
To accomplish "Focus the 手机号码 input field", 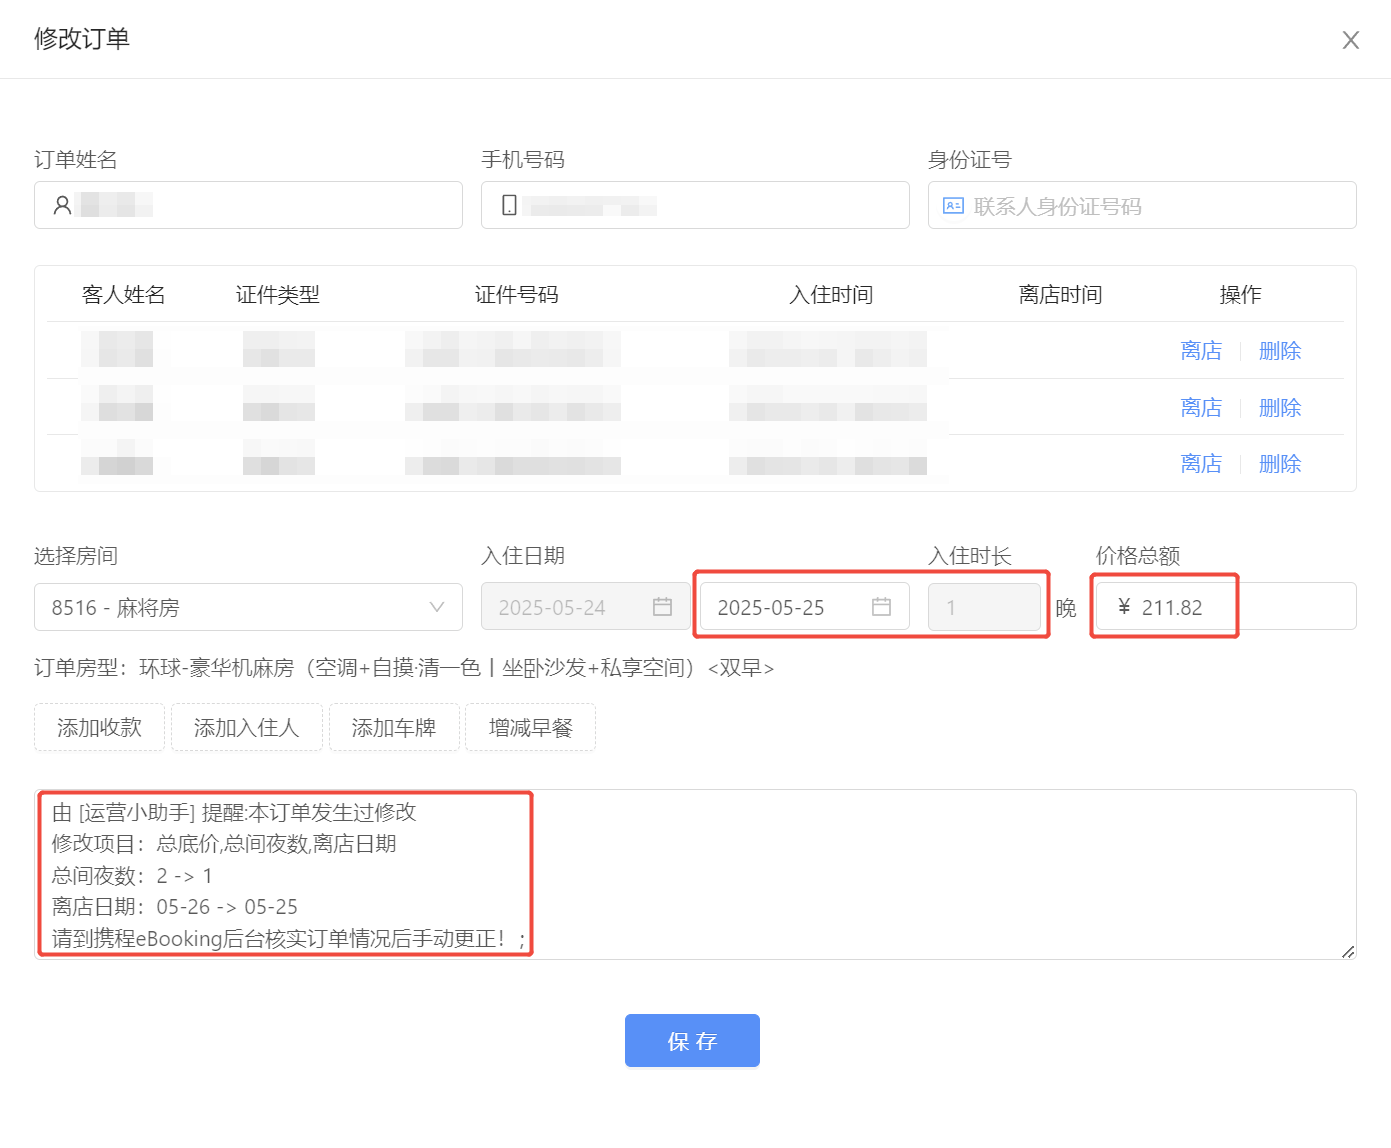I will click(x=695, y=205).
